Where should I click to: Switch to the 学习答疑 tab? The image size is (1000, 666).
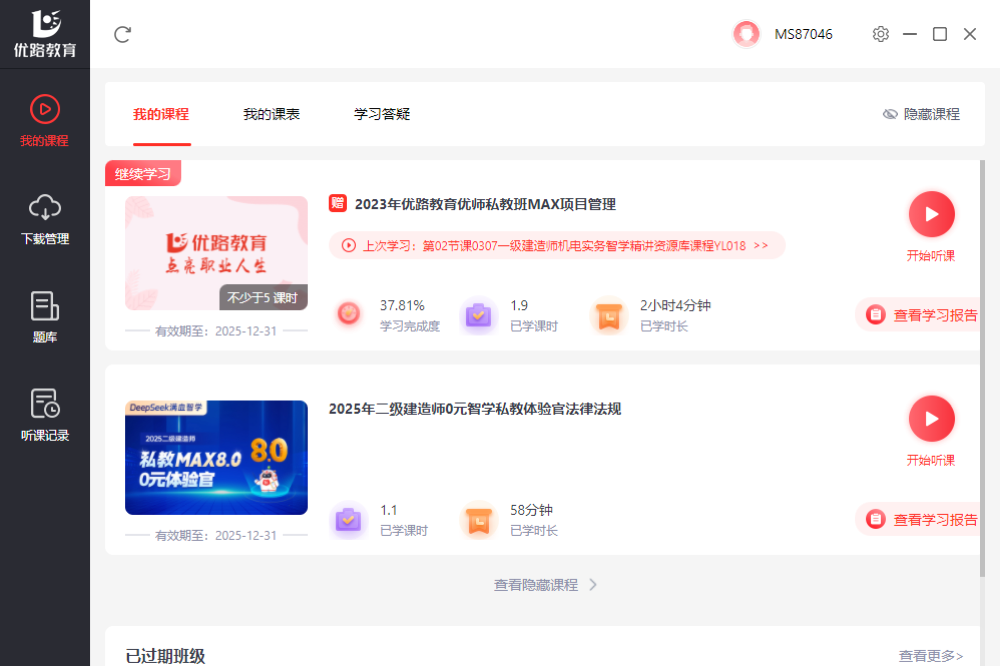[x=382, y=114]
